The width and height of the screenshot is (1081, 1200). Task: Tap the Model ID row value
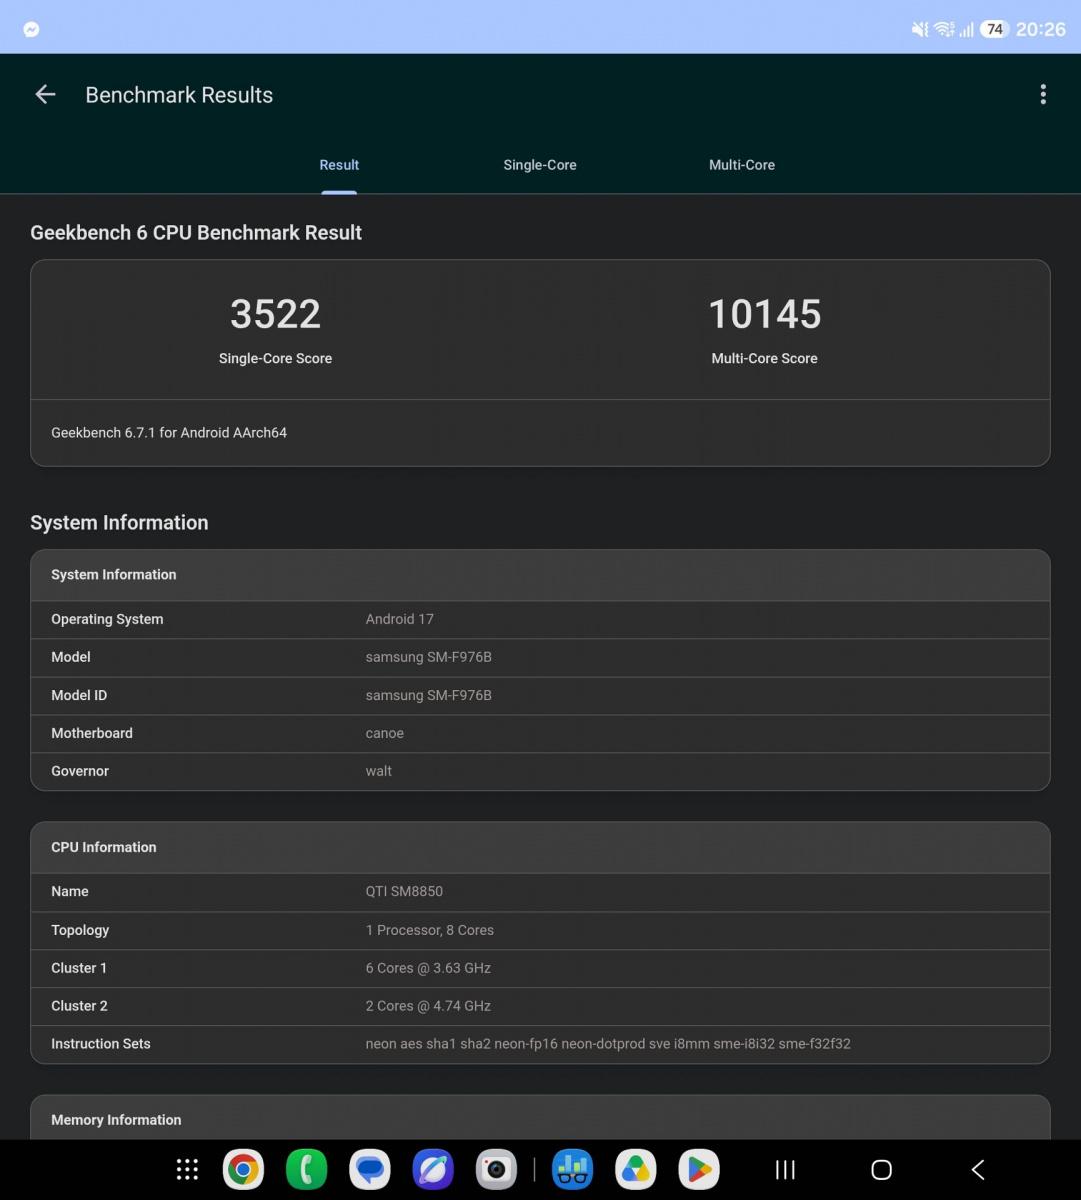click(429, 695)
